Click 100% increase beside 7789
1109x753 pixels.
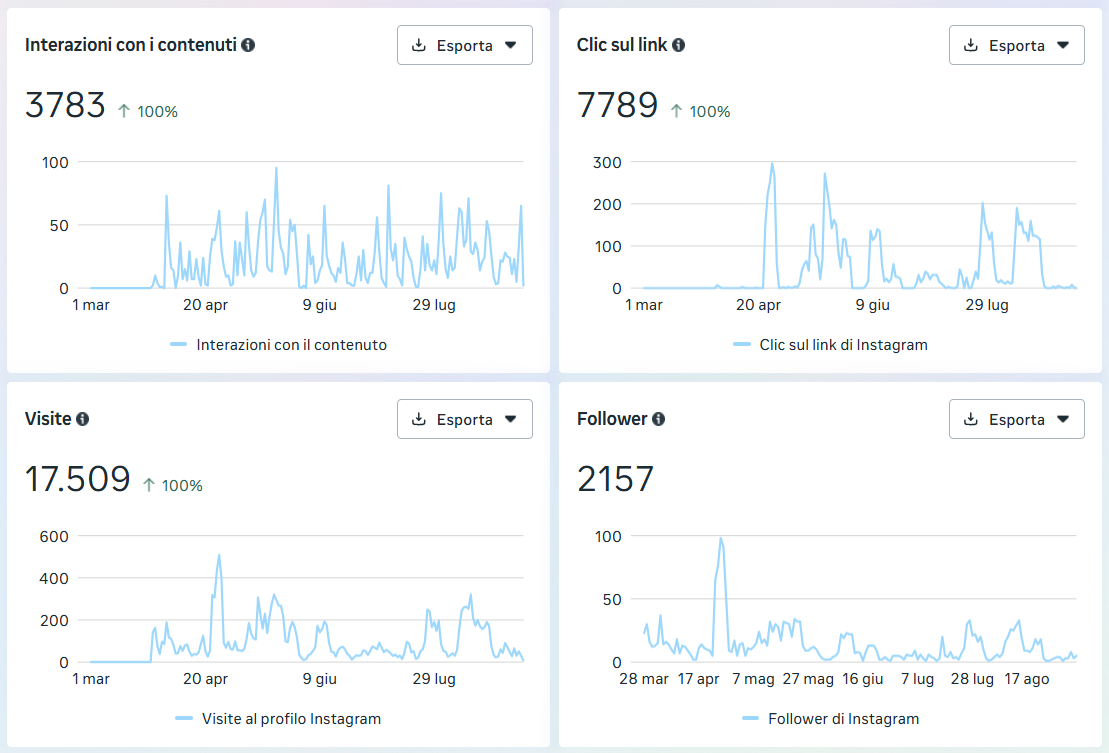coord(700,112)
